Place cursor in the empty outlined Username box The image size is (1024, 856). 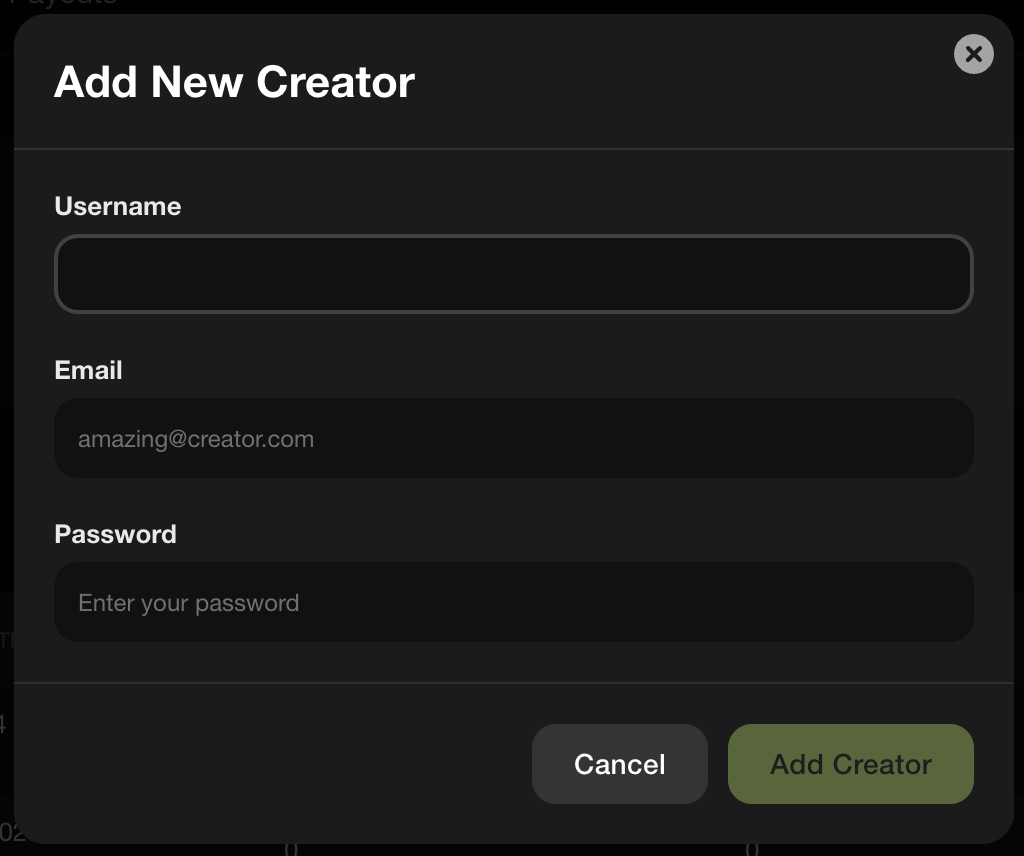point(514,274)
